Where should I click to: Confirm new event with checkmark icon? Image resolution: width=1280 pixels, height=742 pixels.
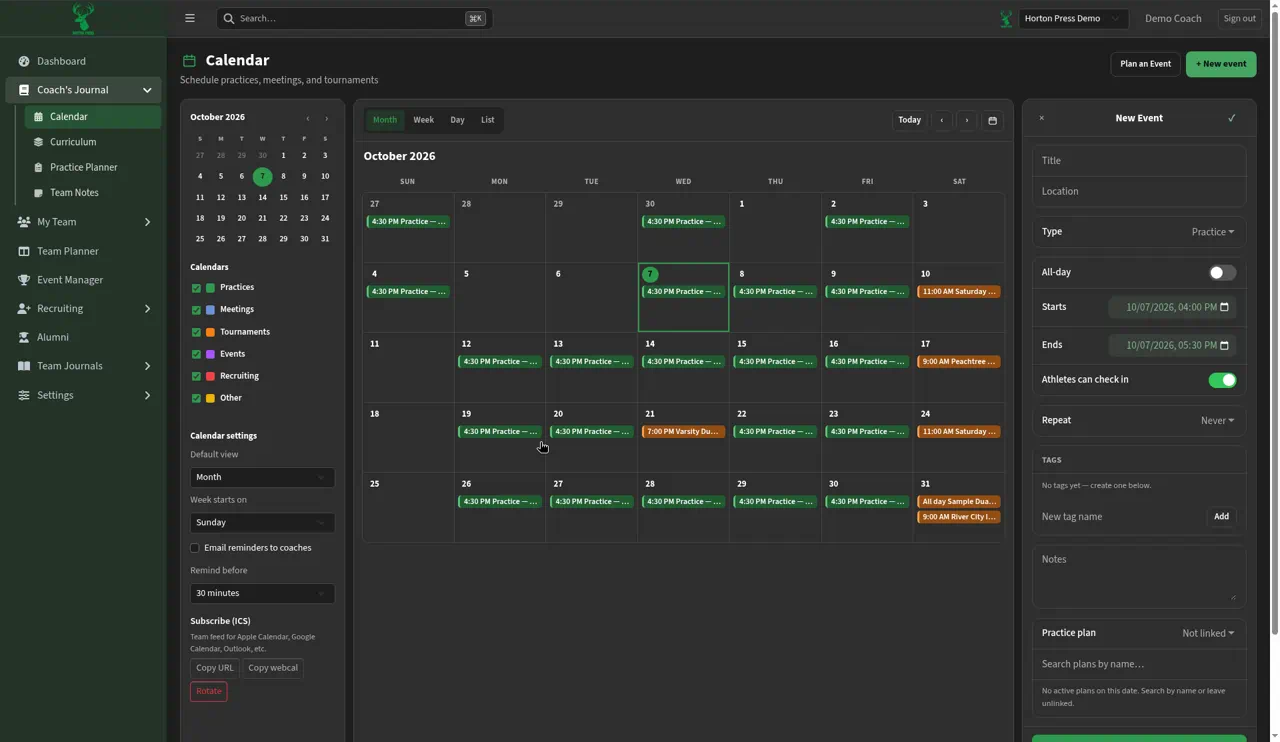(1232, 118)
